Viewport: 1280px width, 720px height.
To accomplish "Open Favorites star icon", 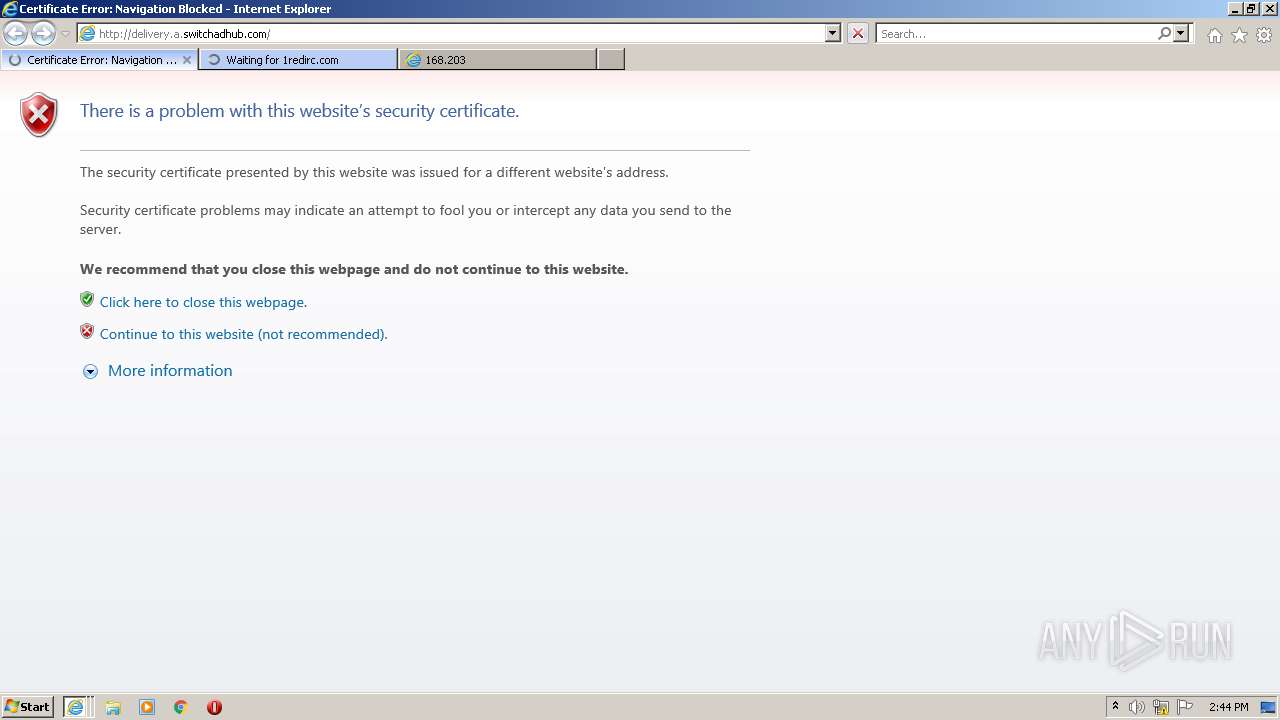I will (1239, 35).
